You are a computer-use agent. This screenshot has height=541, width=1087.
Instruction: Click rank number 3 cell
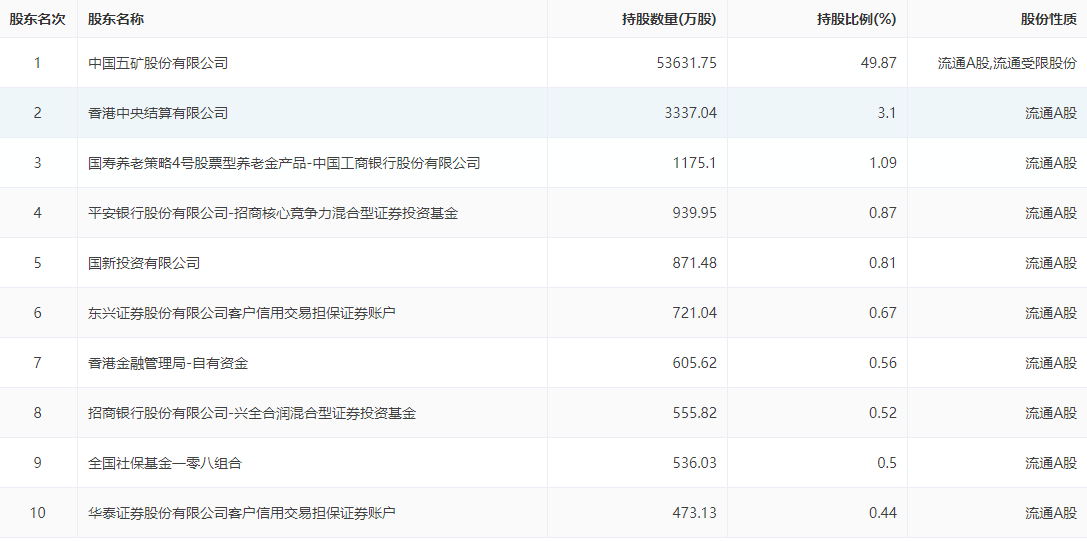pos(37,163)
